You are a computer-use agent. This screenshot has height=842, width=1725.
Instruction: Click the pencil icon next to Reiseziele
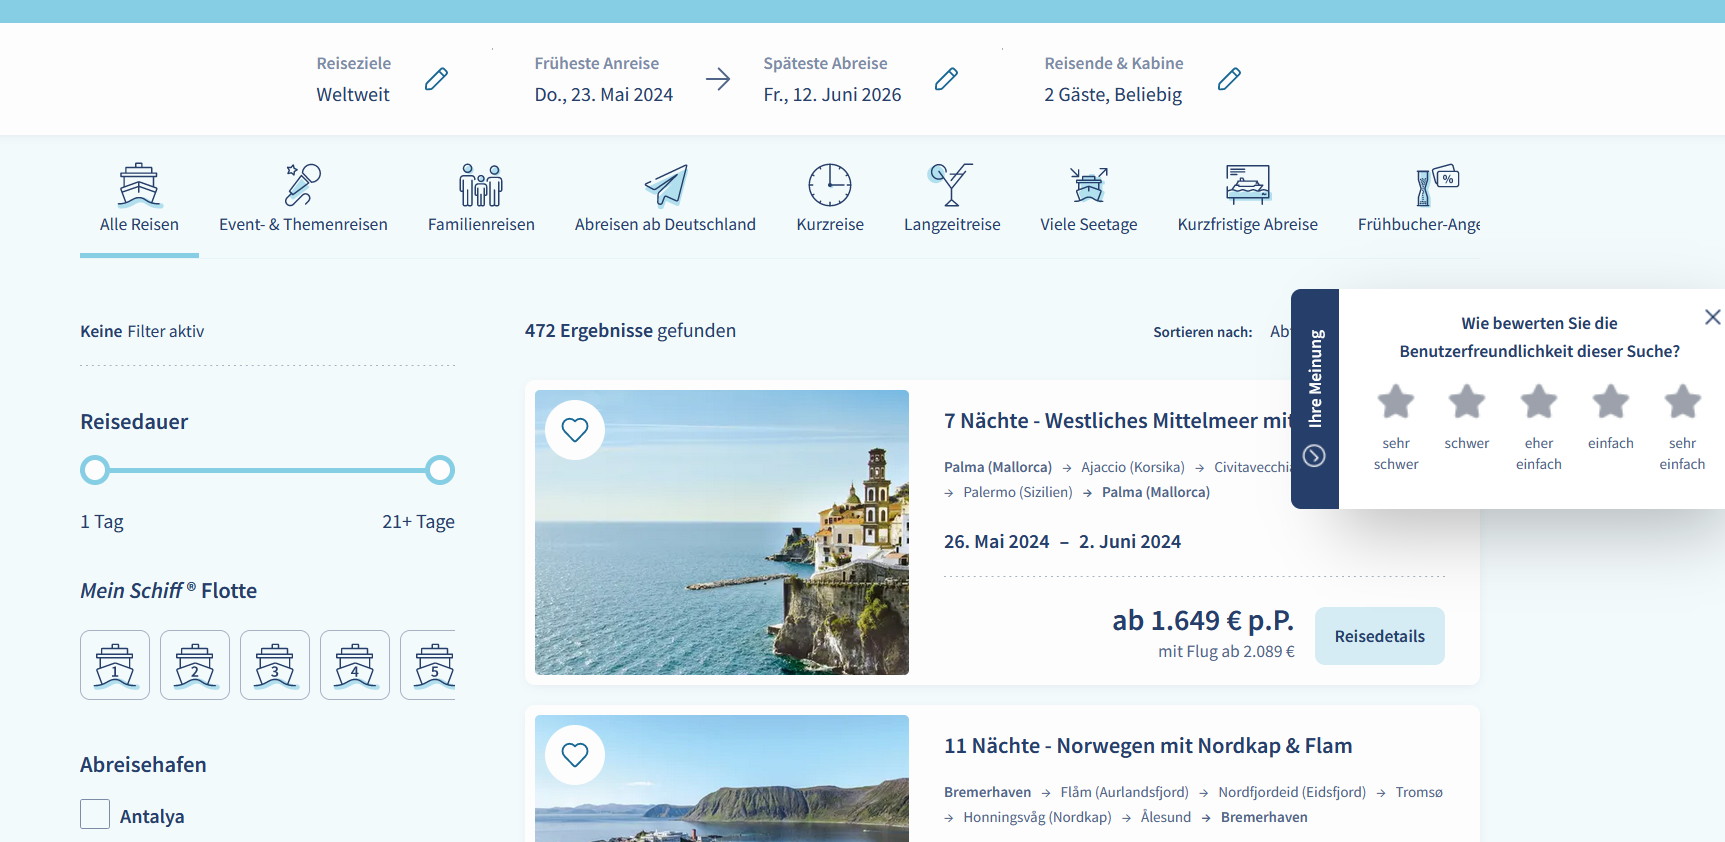436,79
